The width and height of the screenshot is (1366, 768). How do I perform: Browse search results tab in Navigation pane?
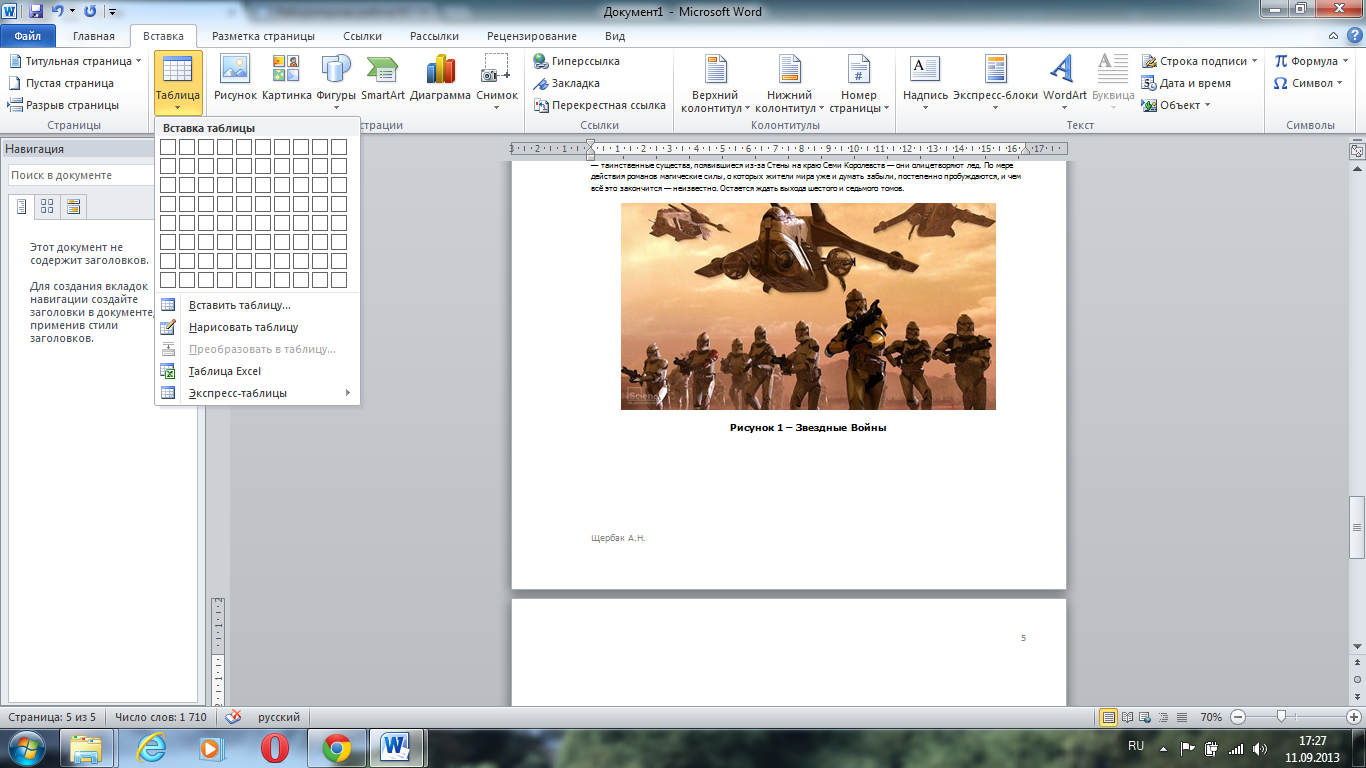pos(73,207)
